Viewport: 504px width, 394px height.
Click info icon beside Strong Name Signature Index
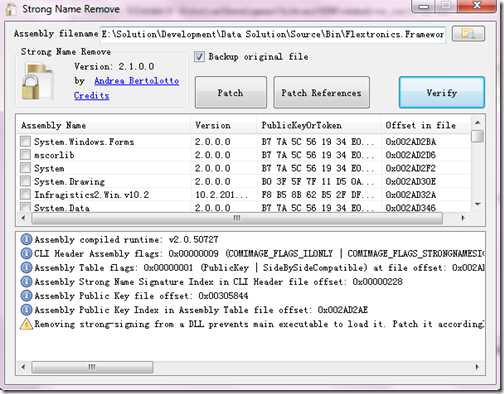pyautogui.click(x=26, y=282)
